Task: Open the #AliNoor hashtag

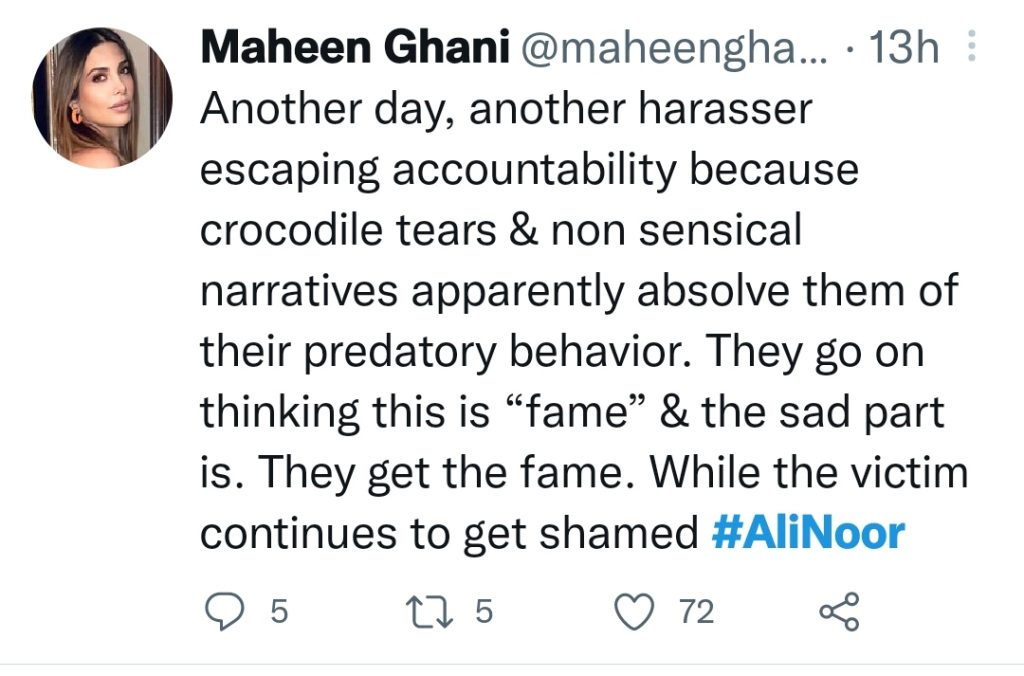Action: (x=808, y=534)
